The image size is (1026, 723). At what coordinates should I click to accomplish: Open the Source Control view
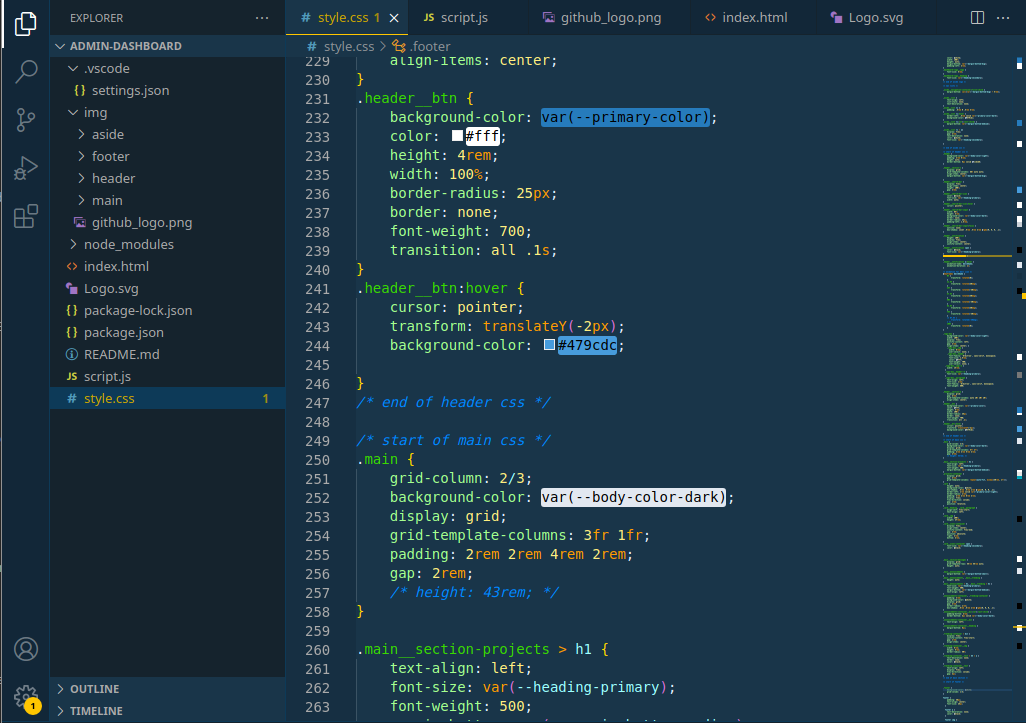tap(26, 120)
